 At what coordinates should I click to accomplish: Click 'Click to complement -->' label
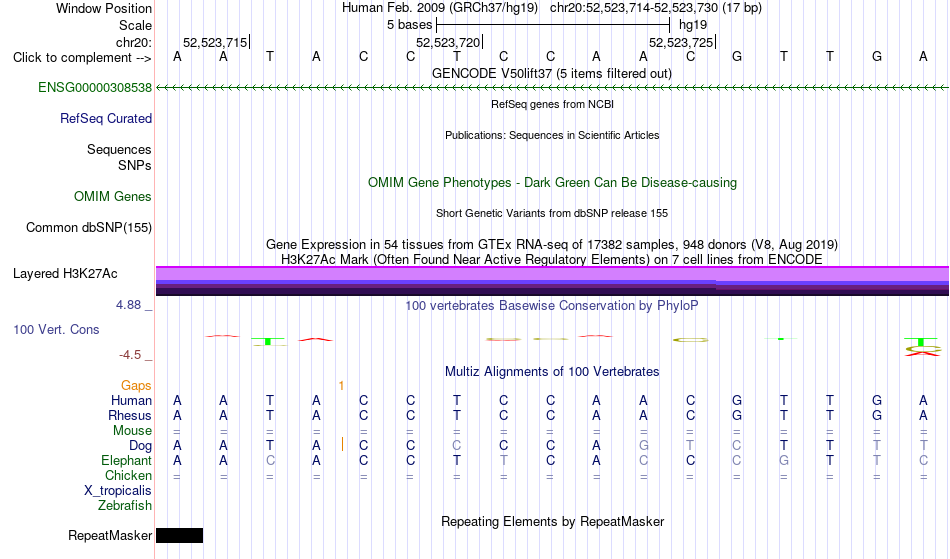pos(82,58)
